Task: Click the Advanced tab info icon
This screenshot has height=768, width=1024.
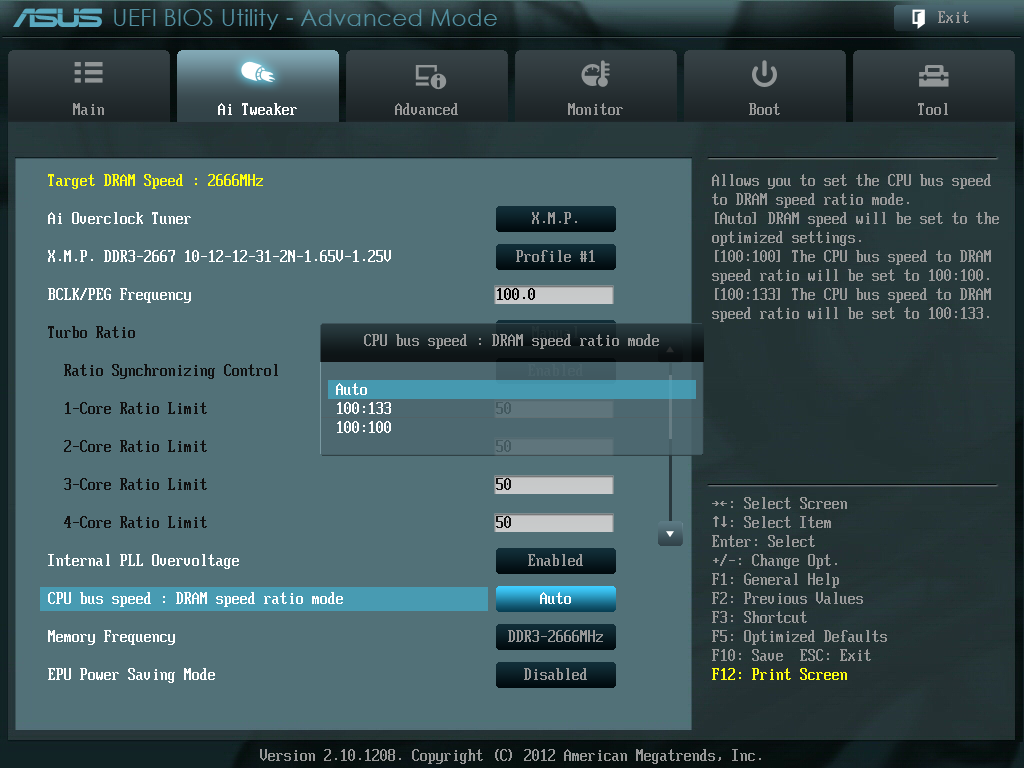Action: (430, 76)
